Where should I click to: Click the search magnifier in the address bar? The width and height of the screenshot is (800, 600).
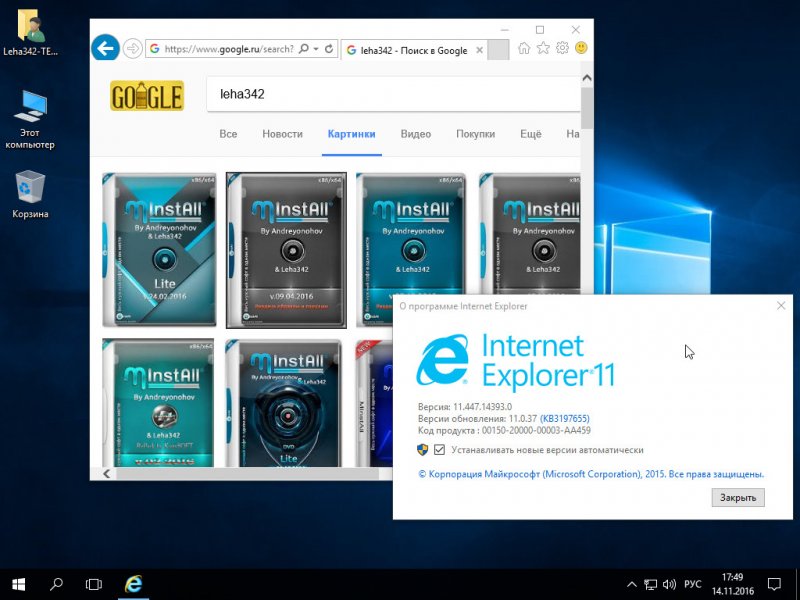click(x=304, y=49)
